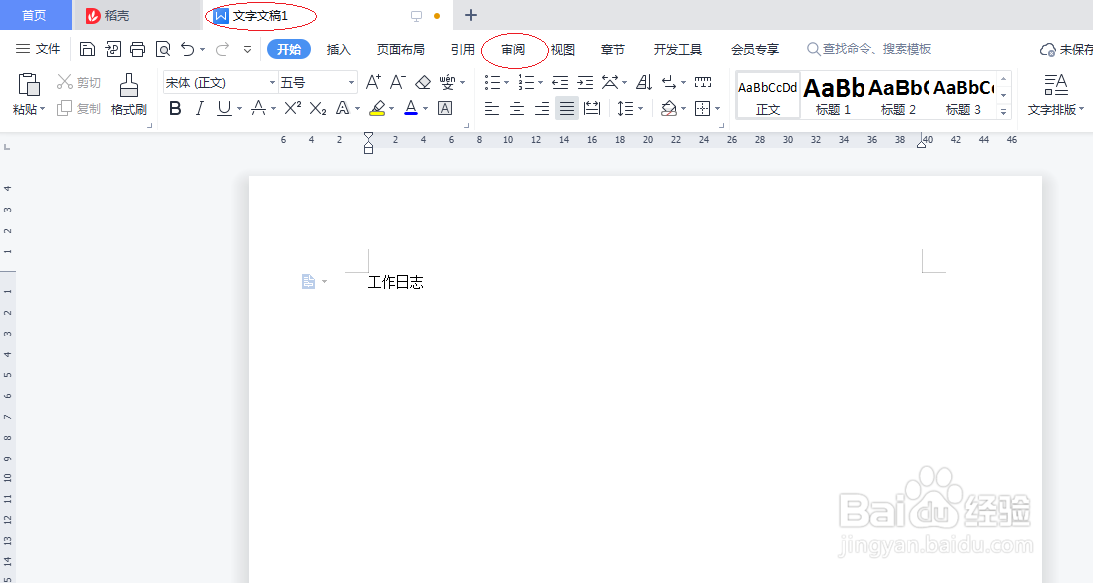Click the shading paint bucket
This screenshot has height=583, width=1093.
pyautogui.click(x=668, y=108)
